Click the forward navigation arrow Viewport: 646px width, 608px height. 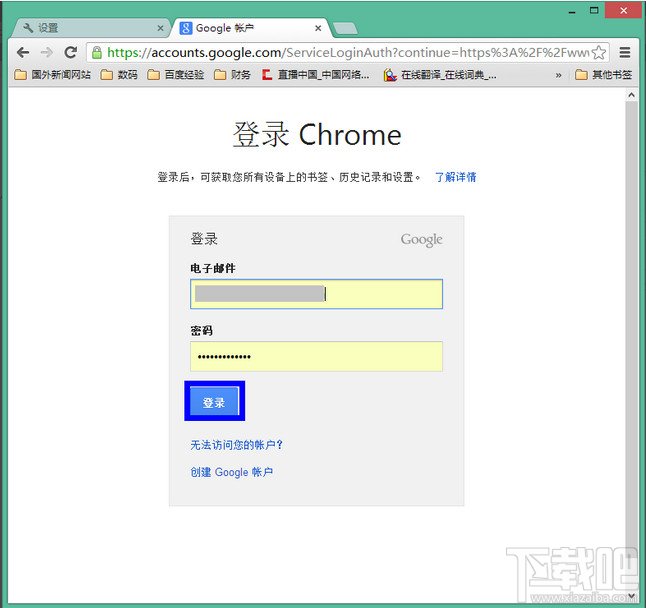click(x=47, y=52)
